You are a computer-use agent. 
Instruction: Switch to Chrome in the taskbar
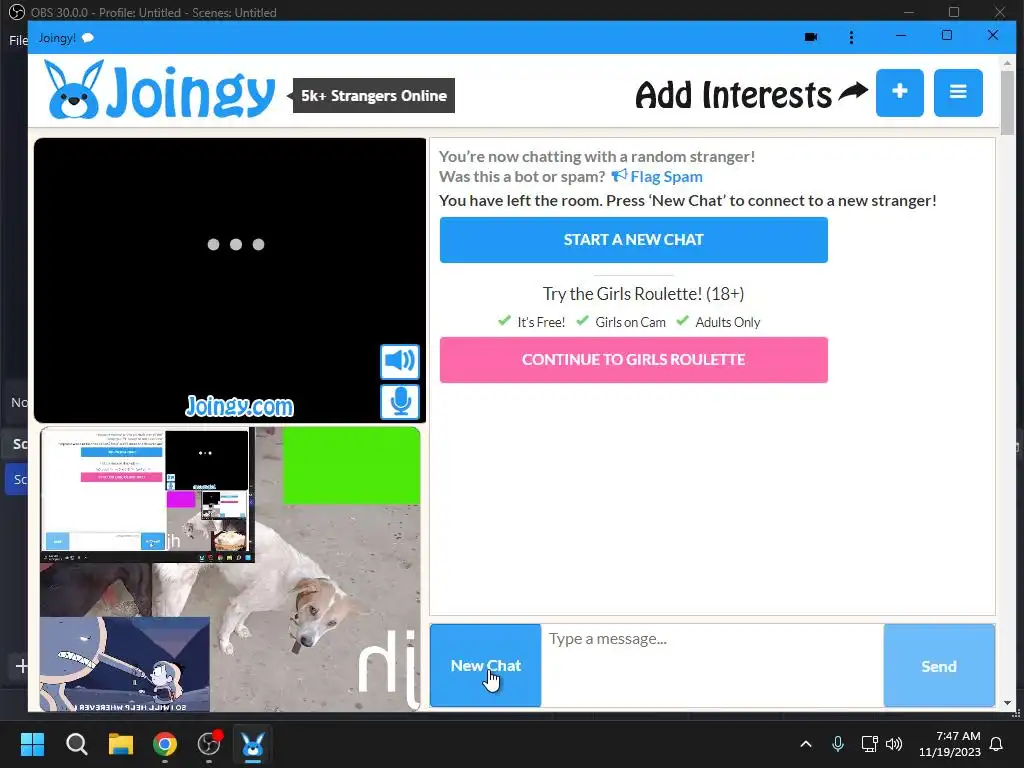165,744
